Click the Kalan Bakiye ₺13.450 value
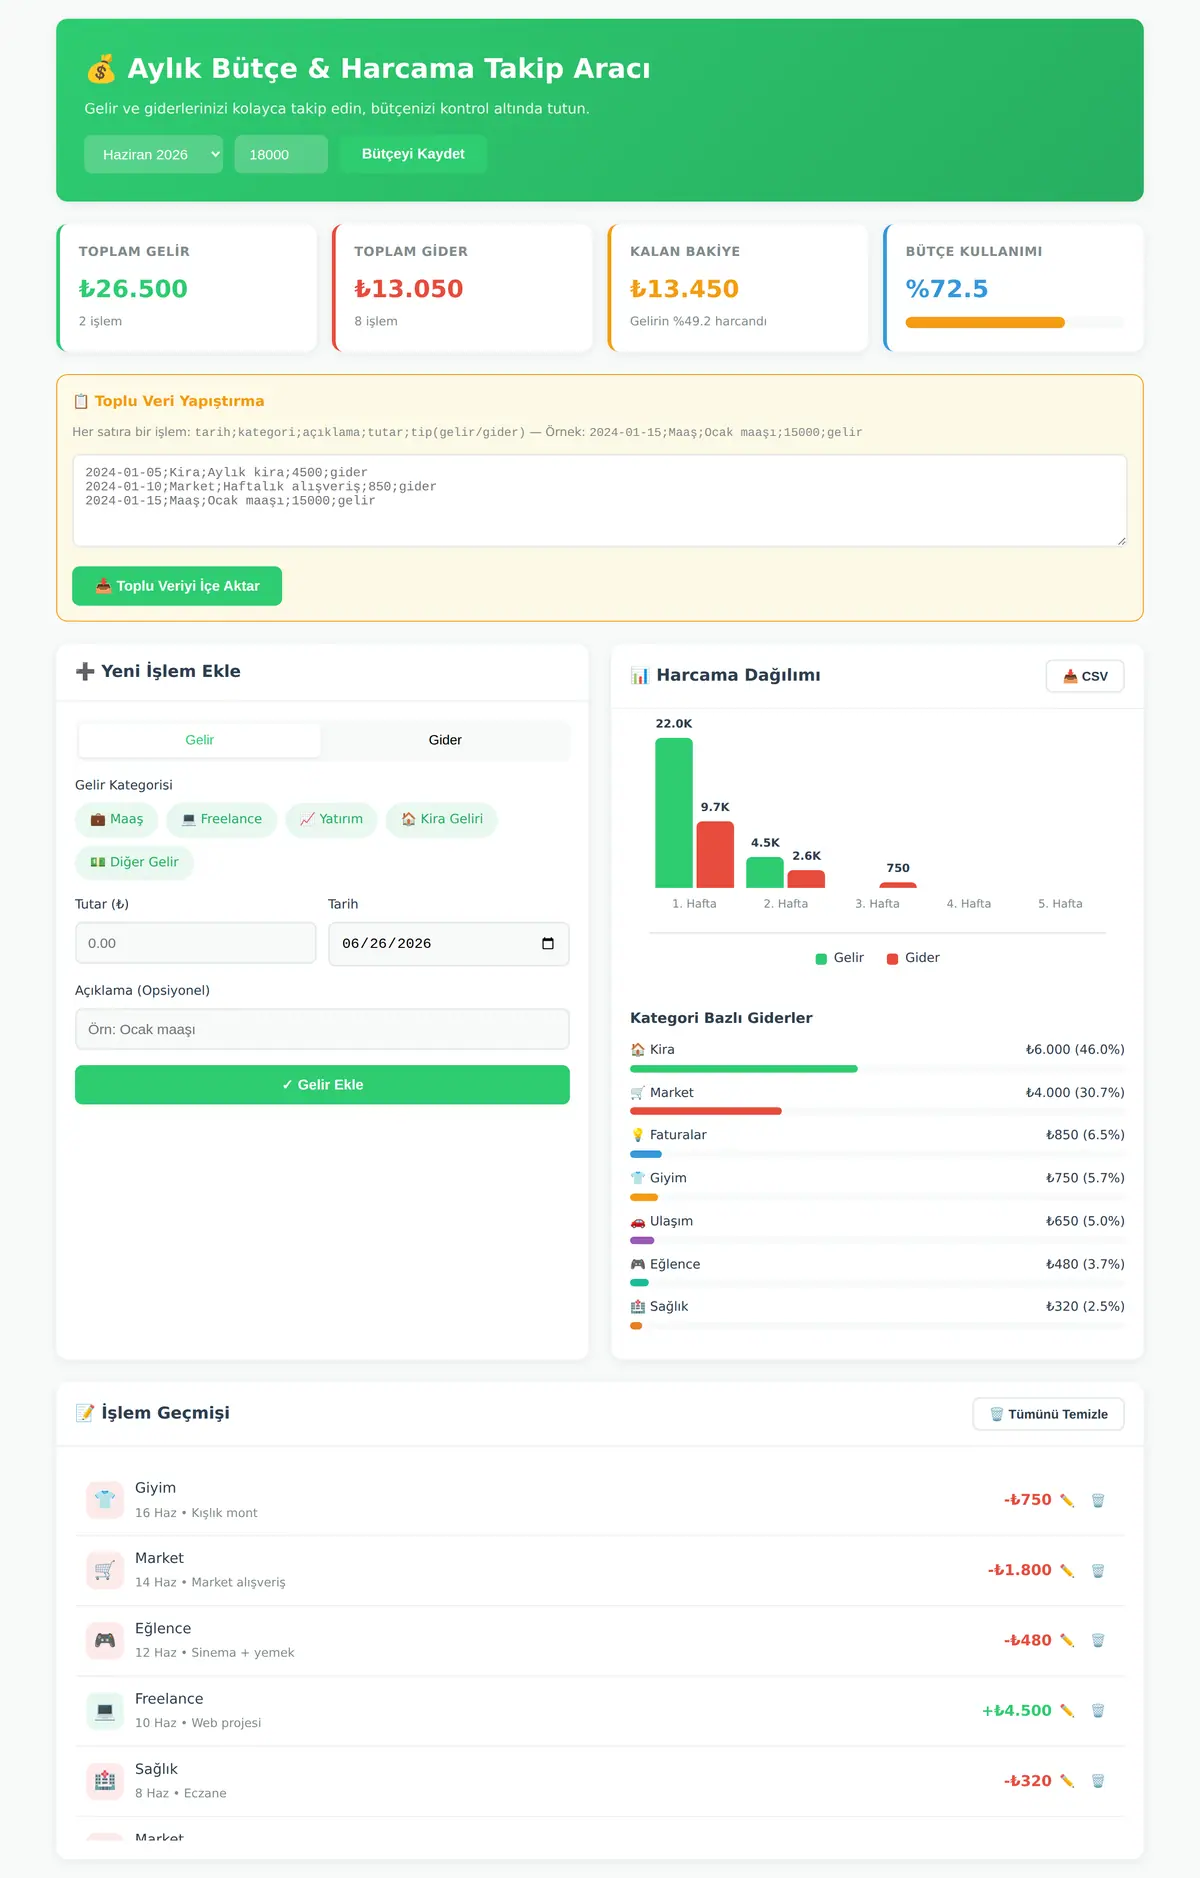1200x1878 pixels. coord(684,289)
